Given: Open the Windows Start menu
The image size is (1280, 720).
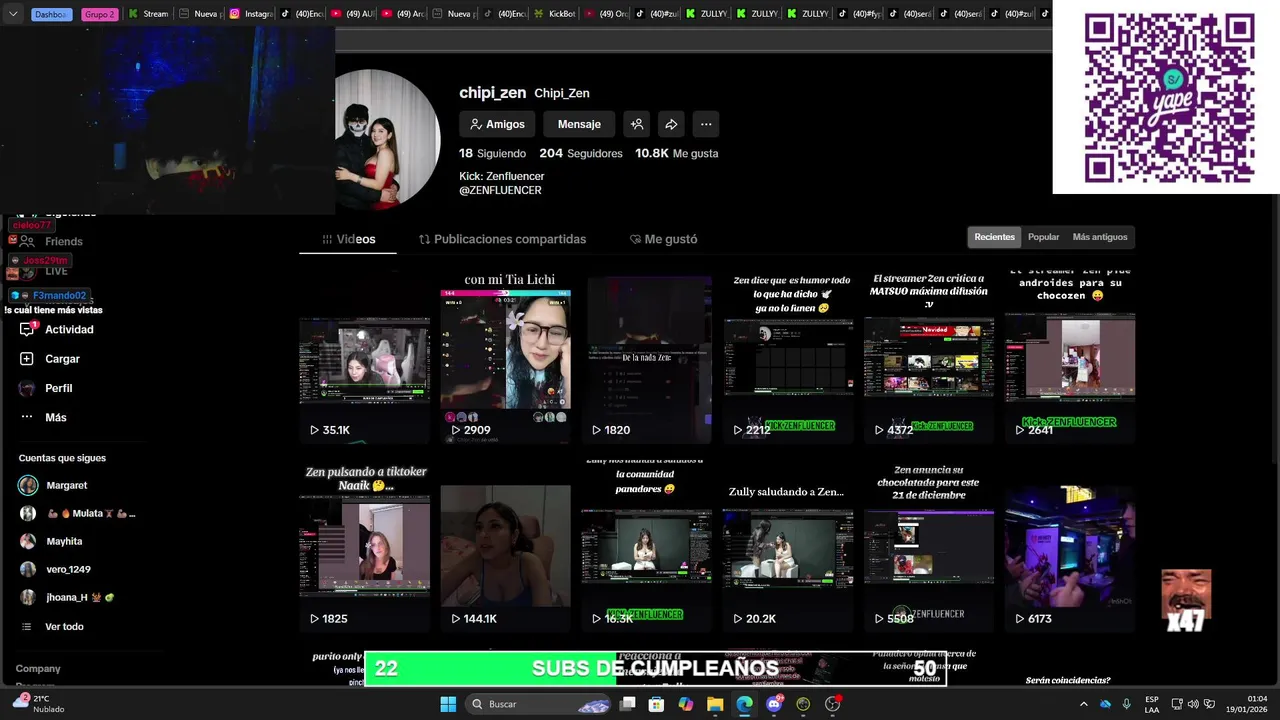Looking at the screenshot, I should tap(448, 704).
